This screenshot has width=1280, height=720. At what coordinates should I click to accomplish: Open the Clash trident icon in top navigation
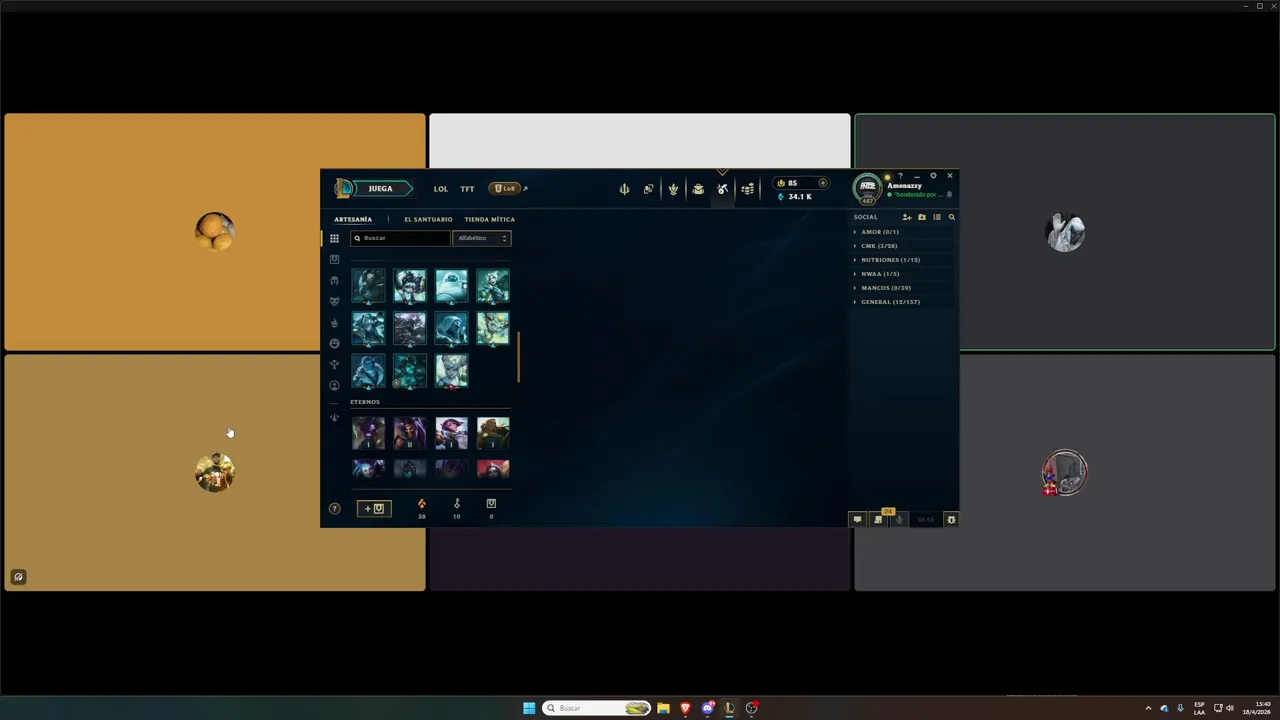[x=624, y=188]
